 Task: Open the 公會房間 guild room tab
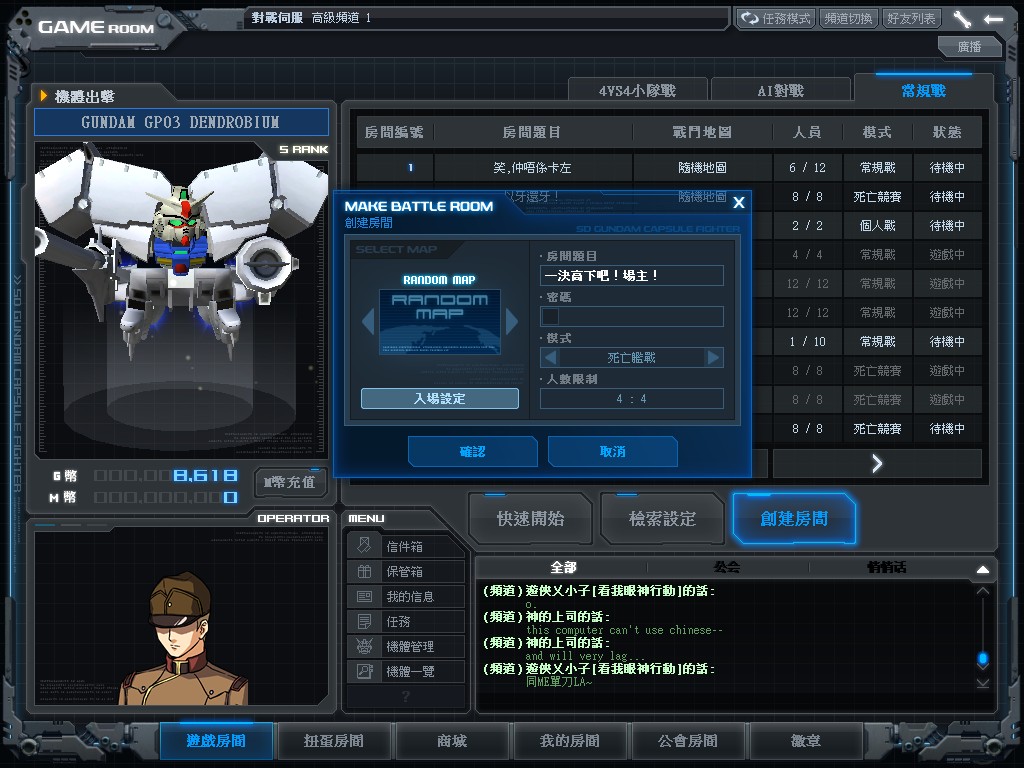(688, 741)
